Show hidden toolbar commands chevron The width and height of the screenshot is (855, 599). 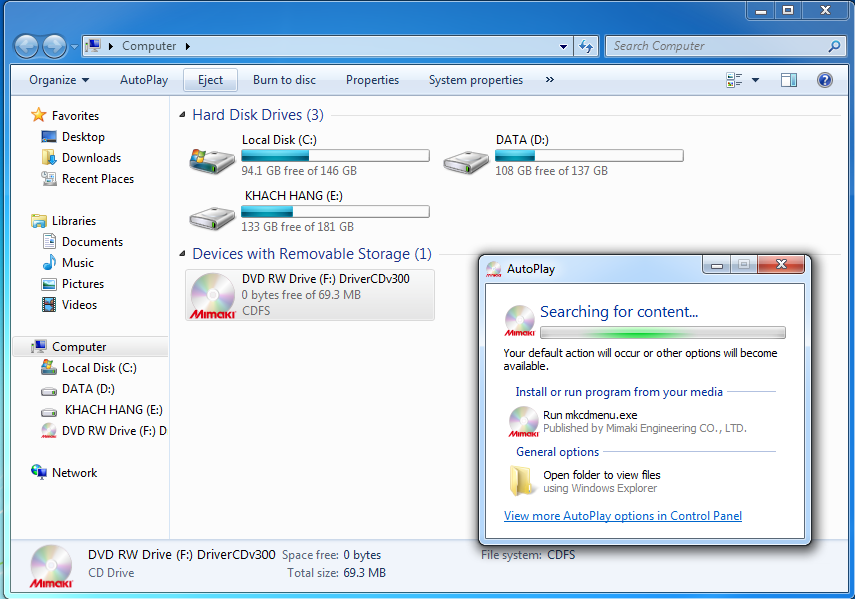click(550, 80)
